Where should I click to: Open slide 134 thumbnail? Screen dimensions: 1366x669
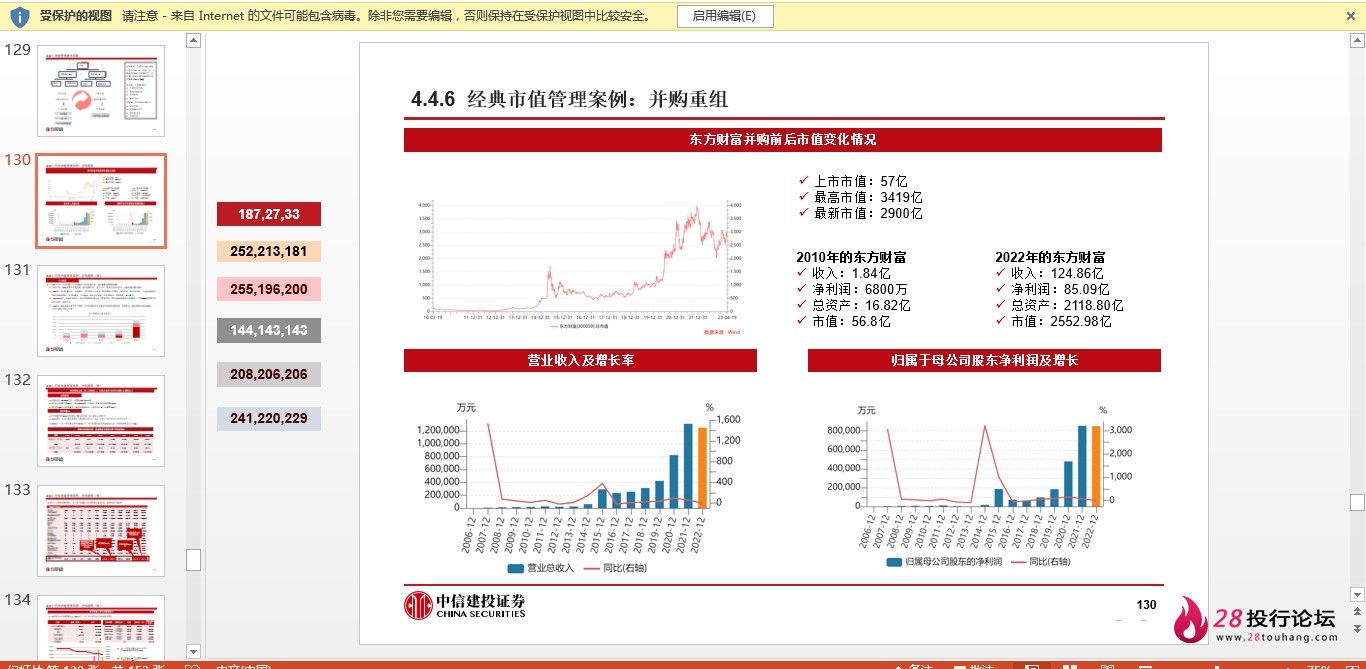(x=101, y=627)
